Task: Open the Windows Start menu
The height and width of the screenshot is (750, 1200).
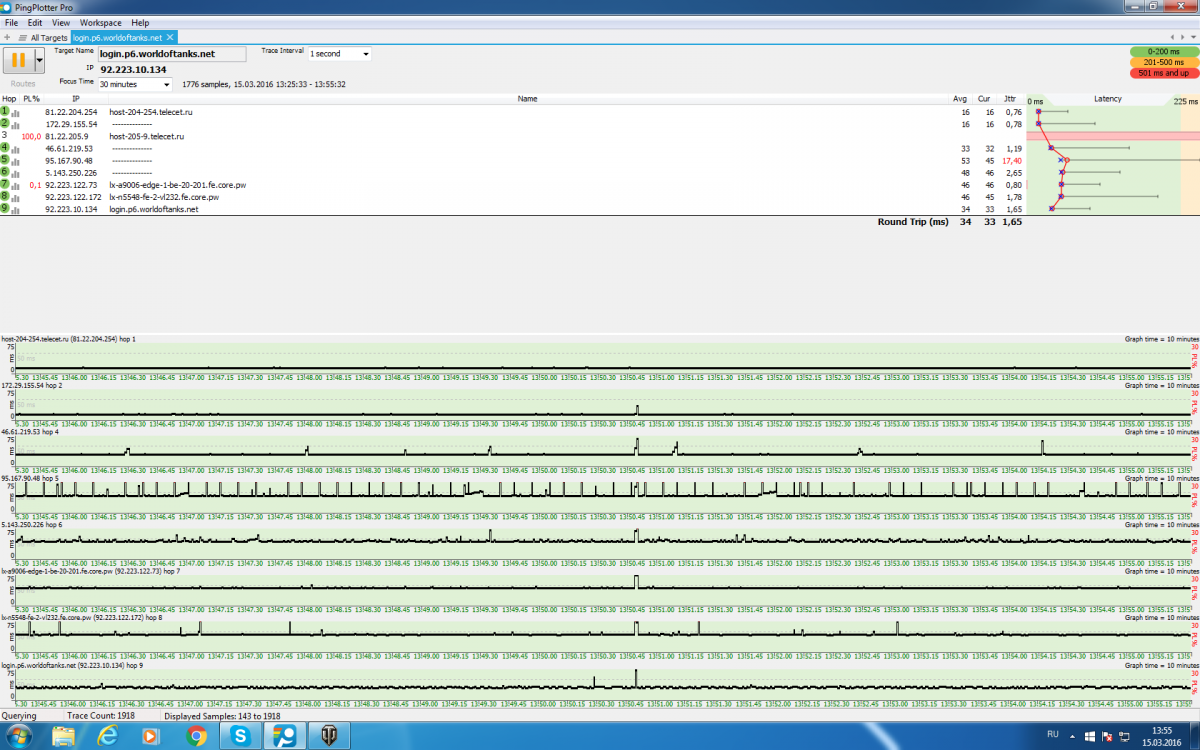Action: [19, 737]
